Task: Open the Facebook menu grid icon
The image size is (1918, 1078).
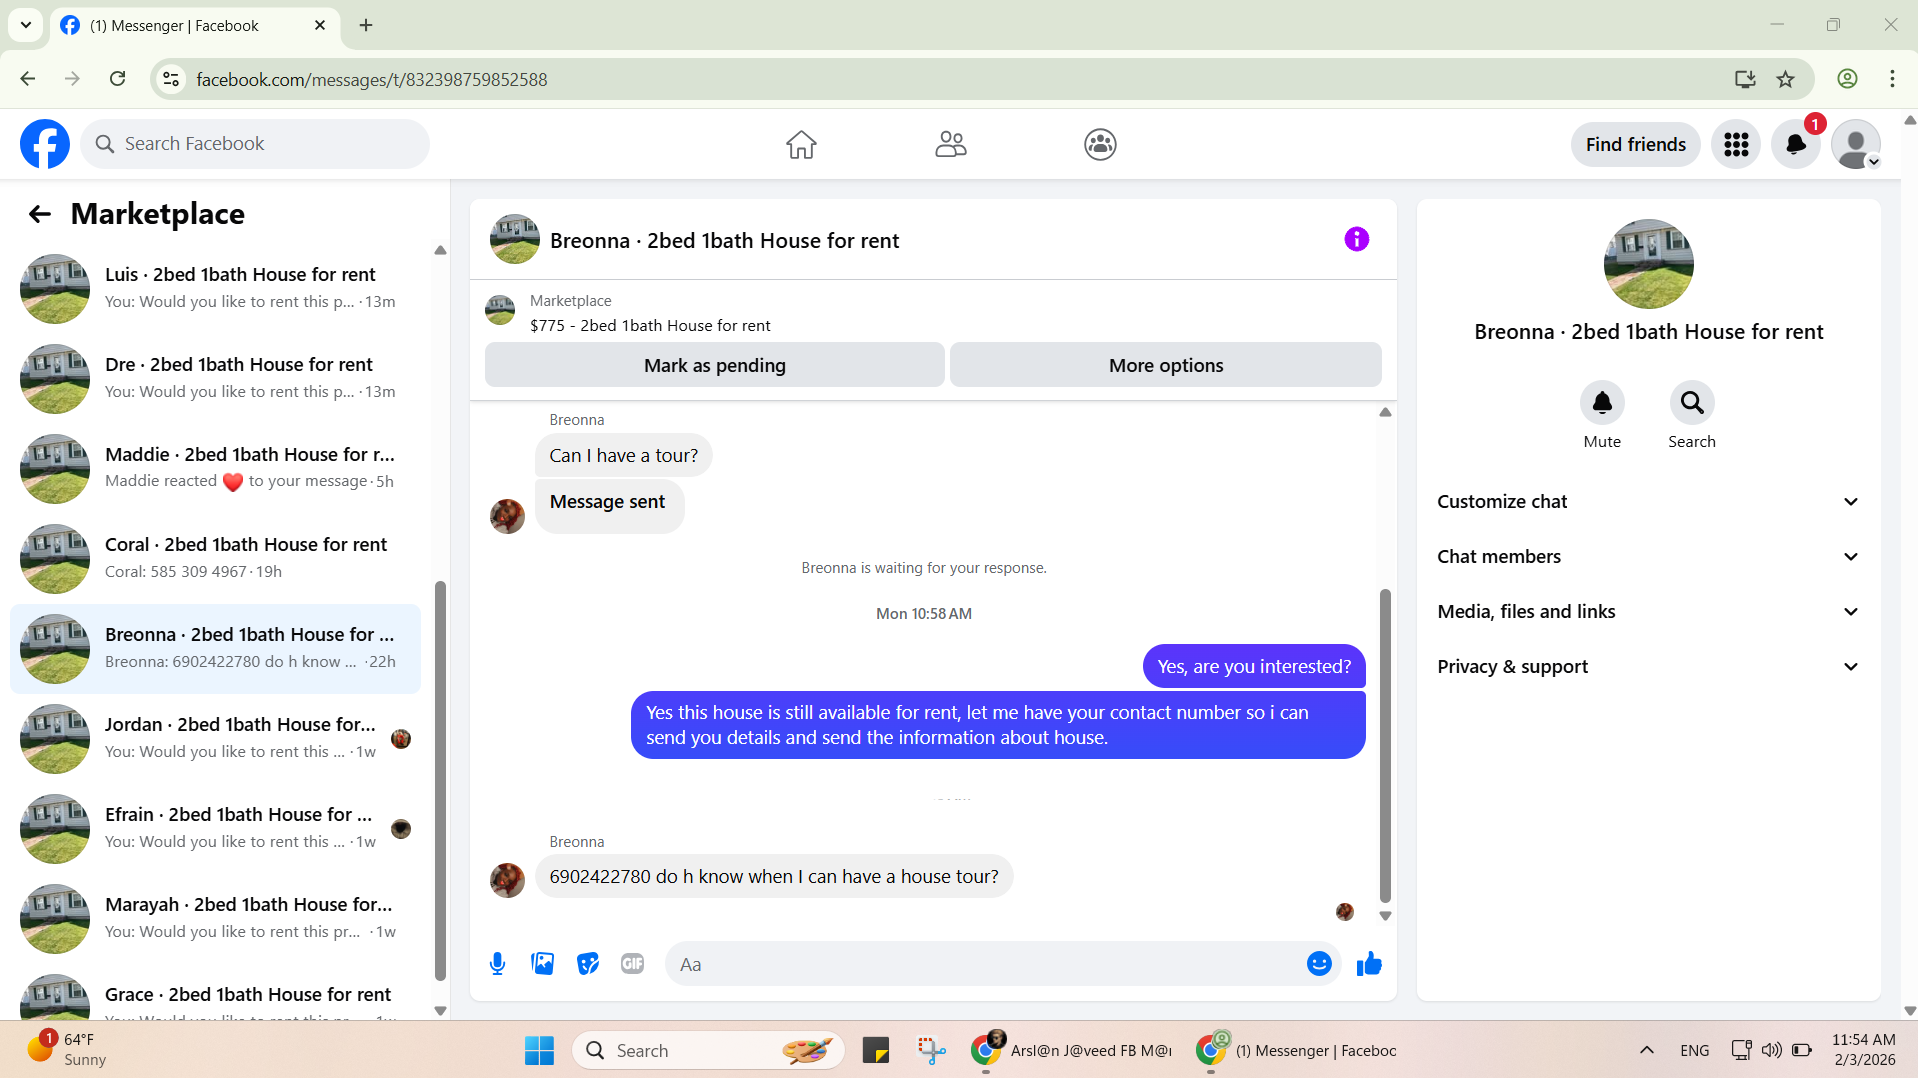Action: coord(1736,145)
